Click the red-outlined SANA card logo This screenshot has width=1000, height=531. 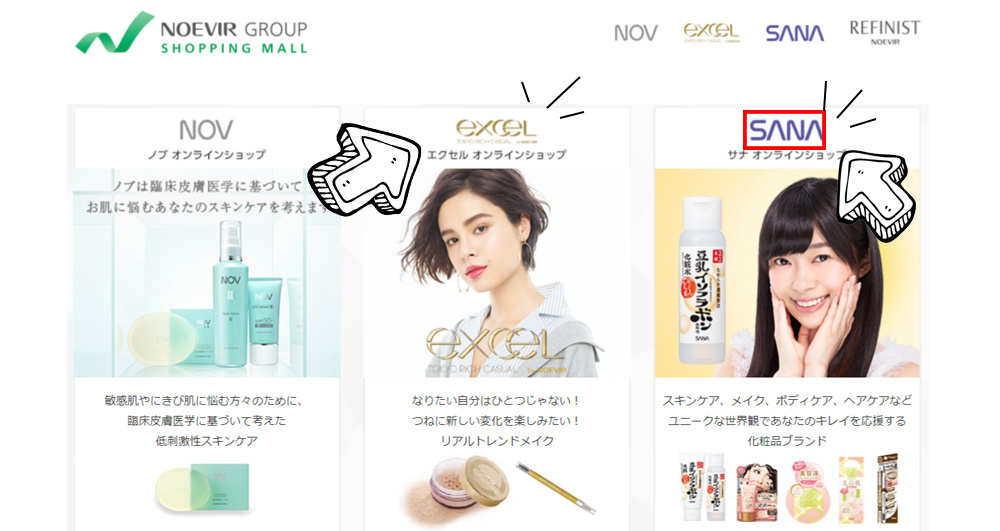tap(784, 130)
